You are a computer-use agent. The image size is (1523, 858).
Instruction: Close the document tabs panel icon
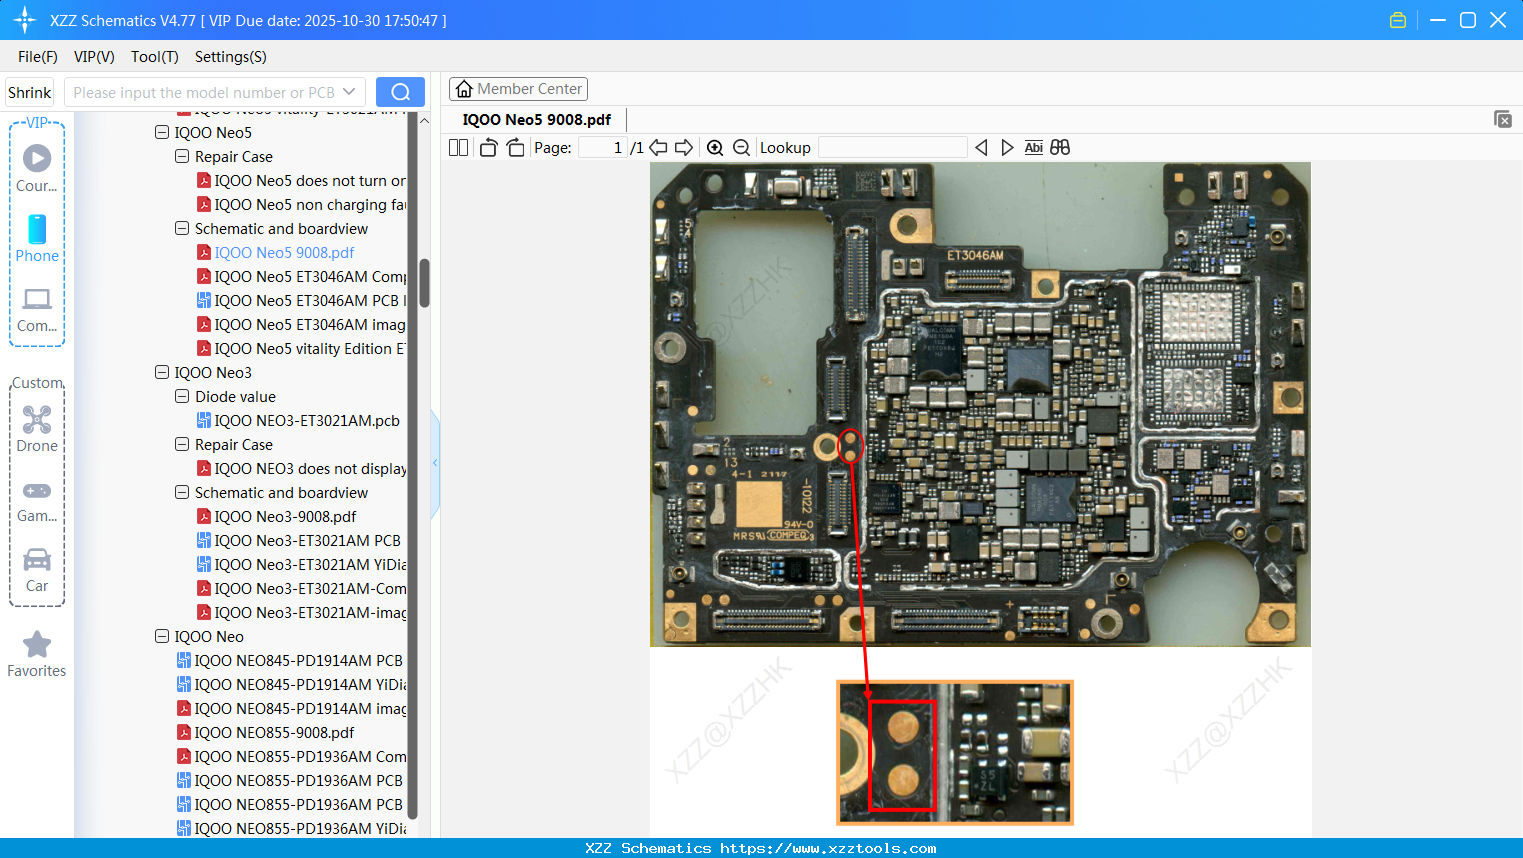coord(1503,119)
